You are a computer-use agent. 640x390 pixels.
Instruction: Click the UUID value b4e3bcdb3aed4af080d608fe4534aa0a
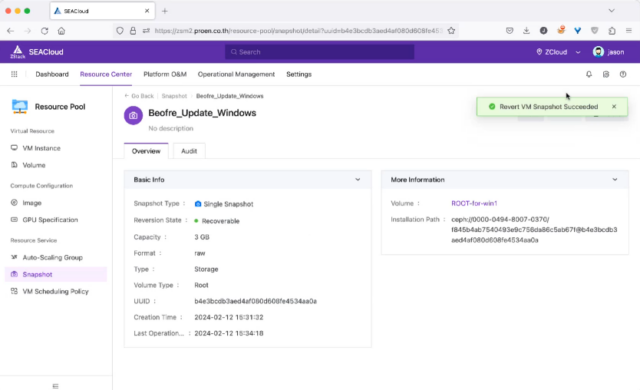point(256,301)
